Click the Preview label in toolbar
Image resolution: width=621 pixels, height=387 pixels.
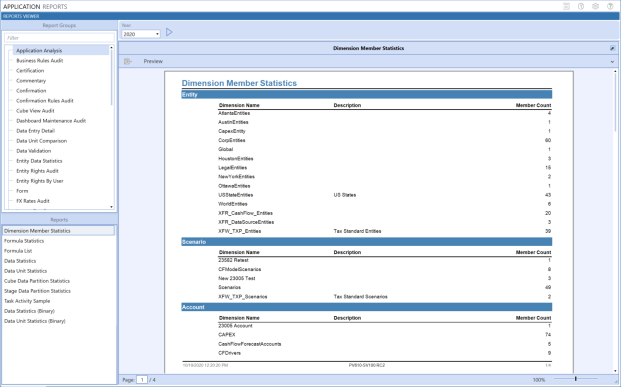coord(153,61)
